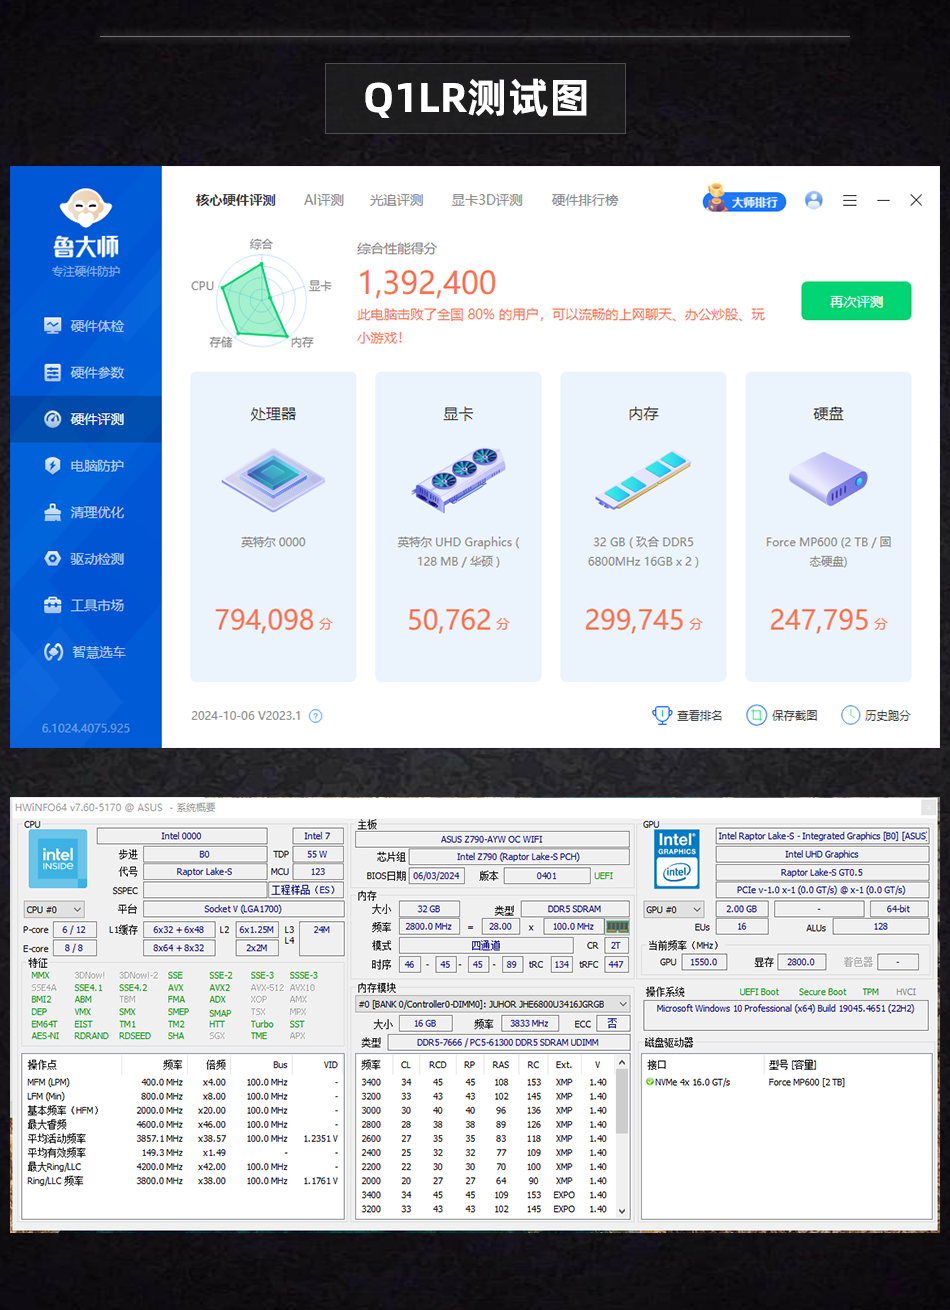Click the Intel 0000 CPU name field
Screen dimensions: 950x1310
coord(181,836)
